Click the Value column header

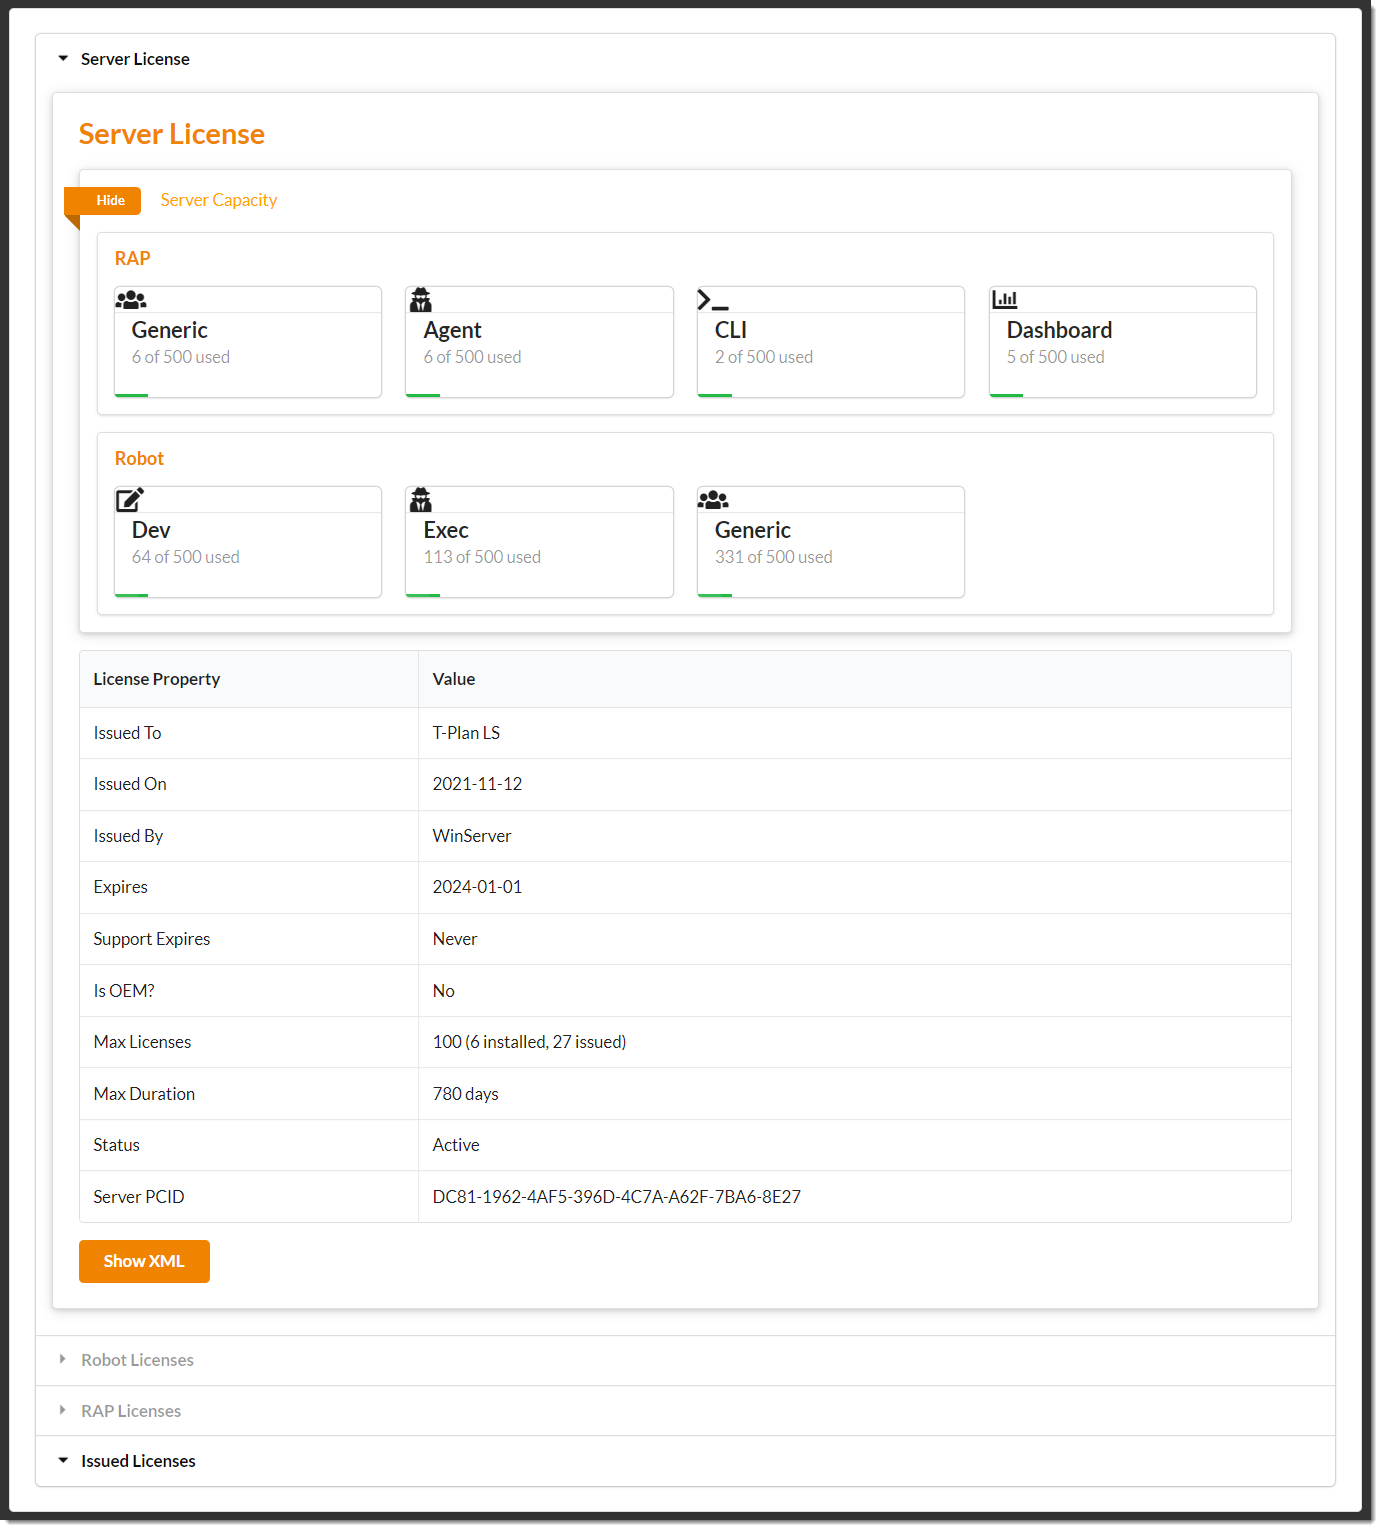(x=454, y=679)
